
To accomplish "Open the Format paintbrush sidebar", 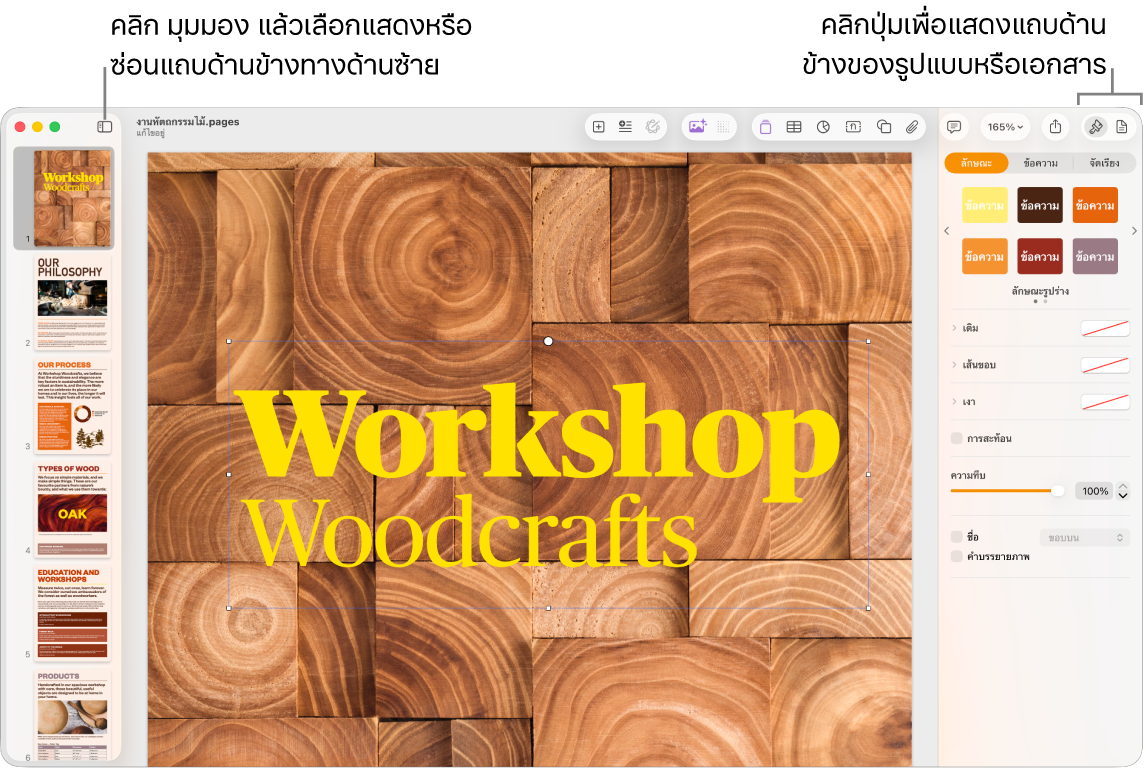I will coord(1095,127).
